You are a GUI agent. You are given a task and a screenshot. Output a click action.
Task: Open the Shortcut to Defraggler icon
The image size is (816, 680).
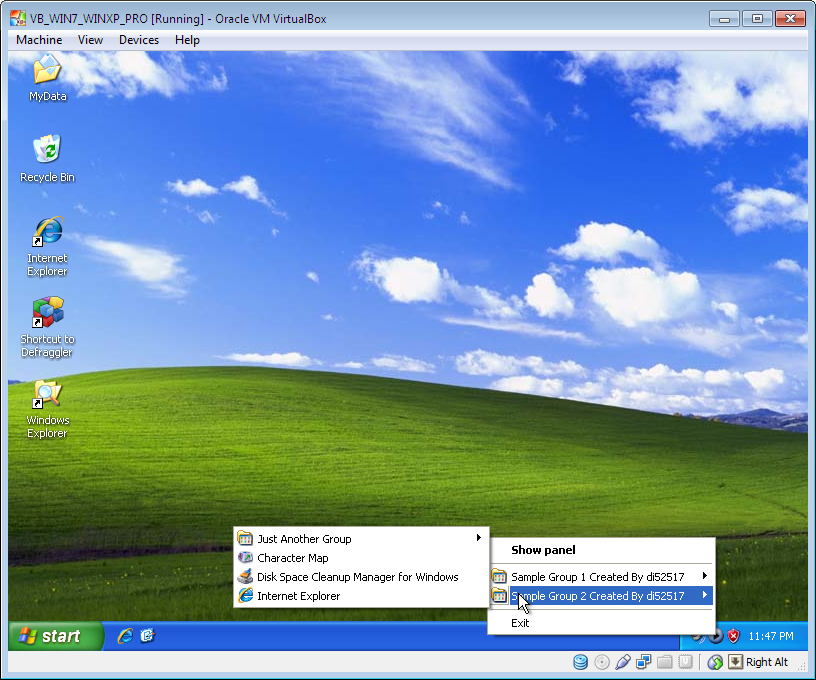(47, 314)
